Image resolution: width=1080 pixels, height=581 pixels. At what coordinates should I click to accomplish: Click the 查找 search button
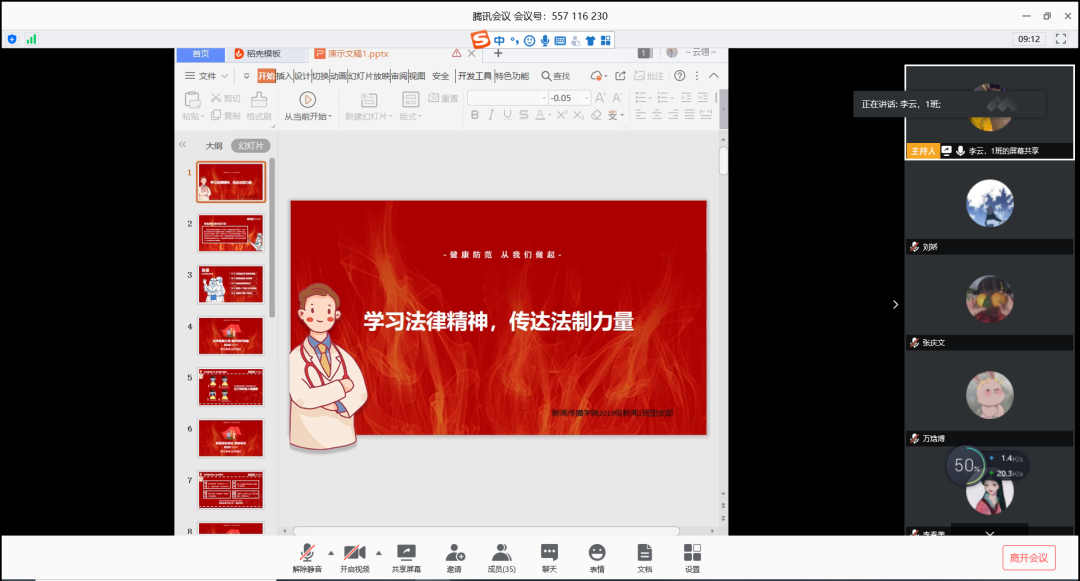click(556, 76)
